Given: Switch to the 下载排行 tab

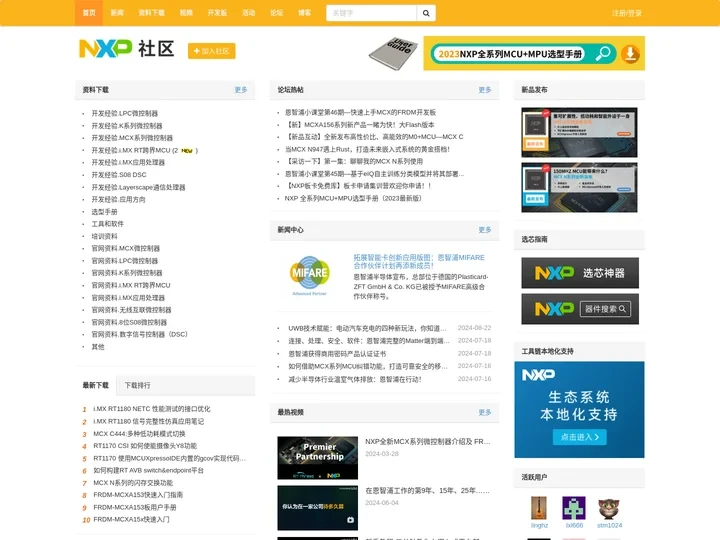Looking at the screenshot, I should [x=137, y=385].
